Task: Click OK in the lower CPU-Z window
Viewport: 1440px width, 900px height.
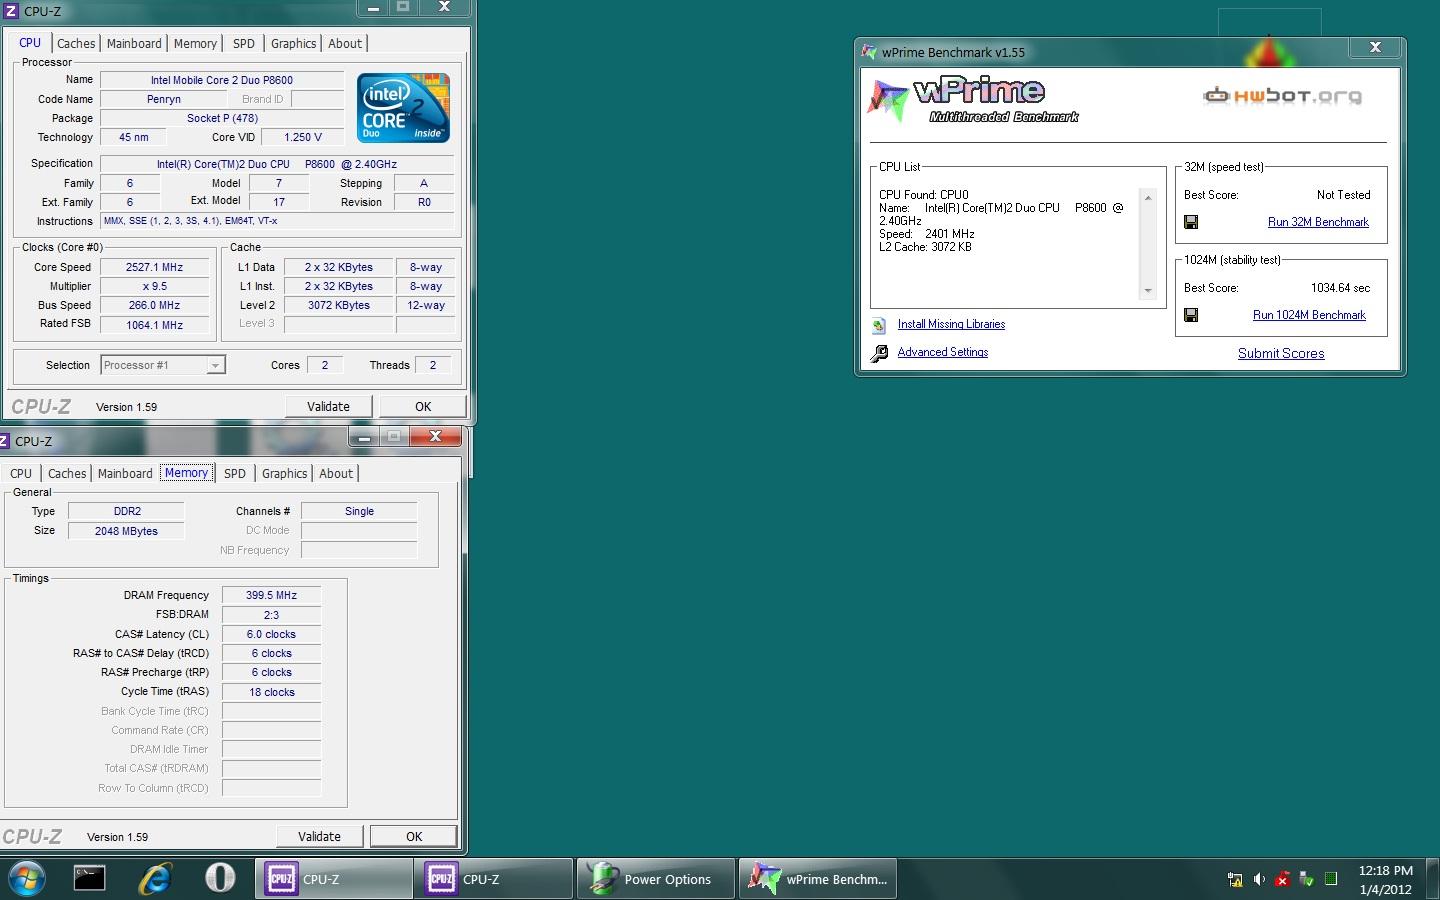Action: (414, 836)
